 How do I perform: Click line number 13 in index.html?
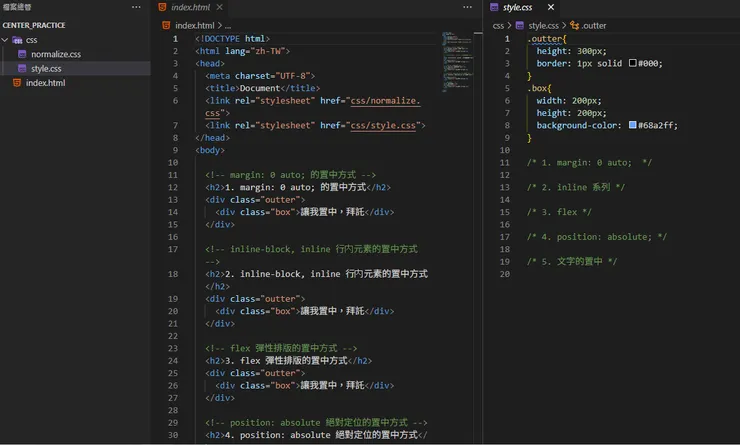(x=173, y=200)
